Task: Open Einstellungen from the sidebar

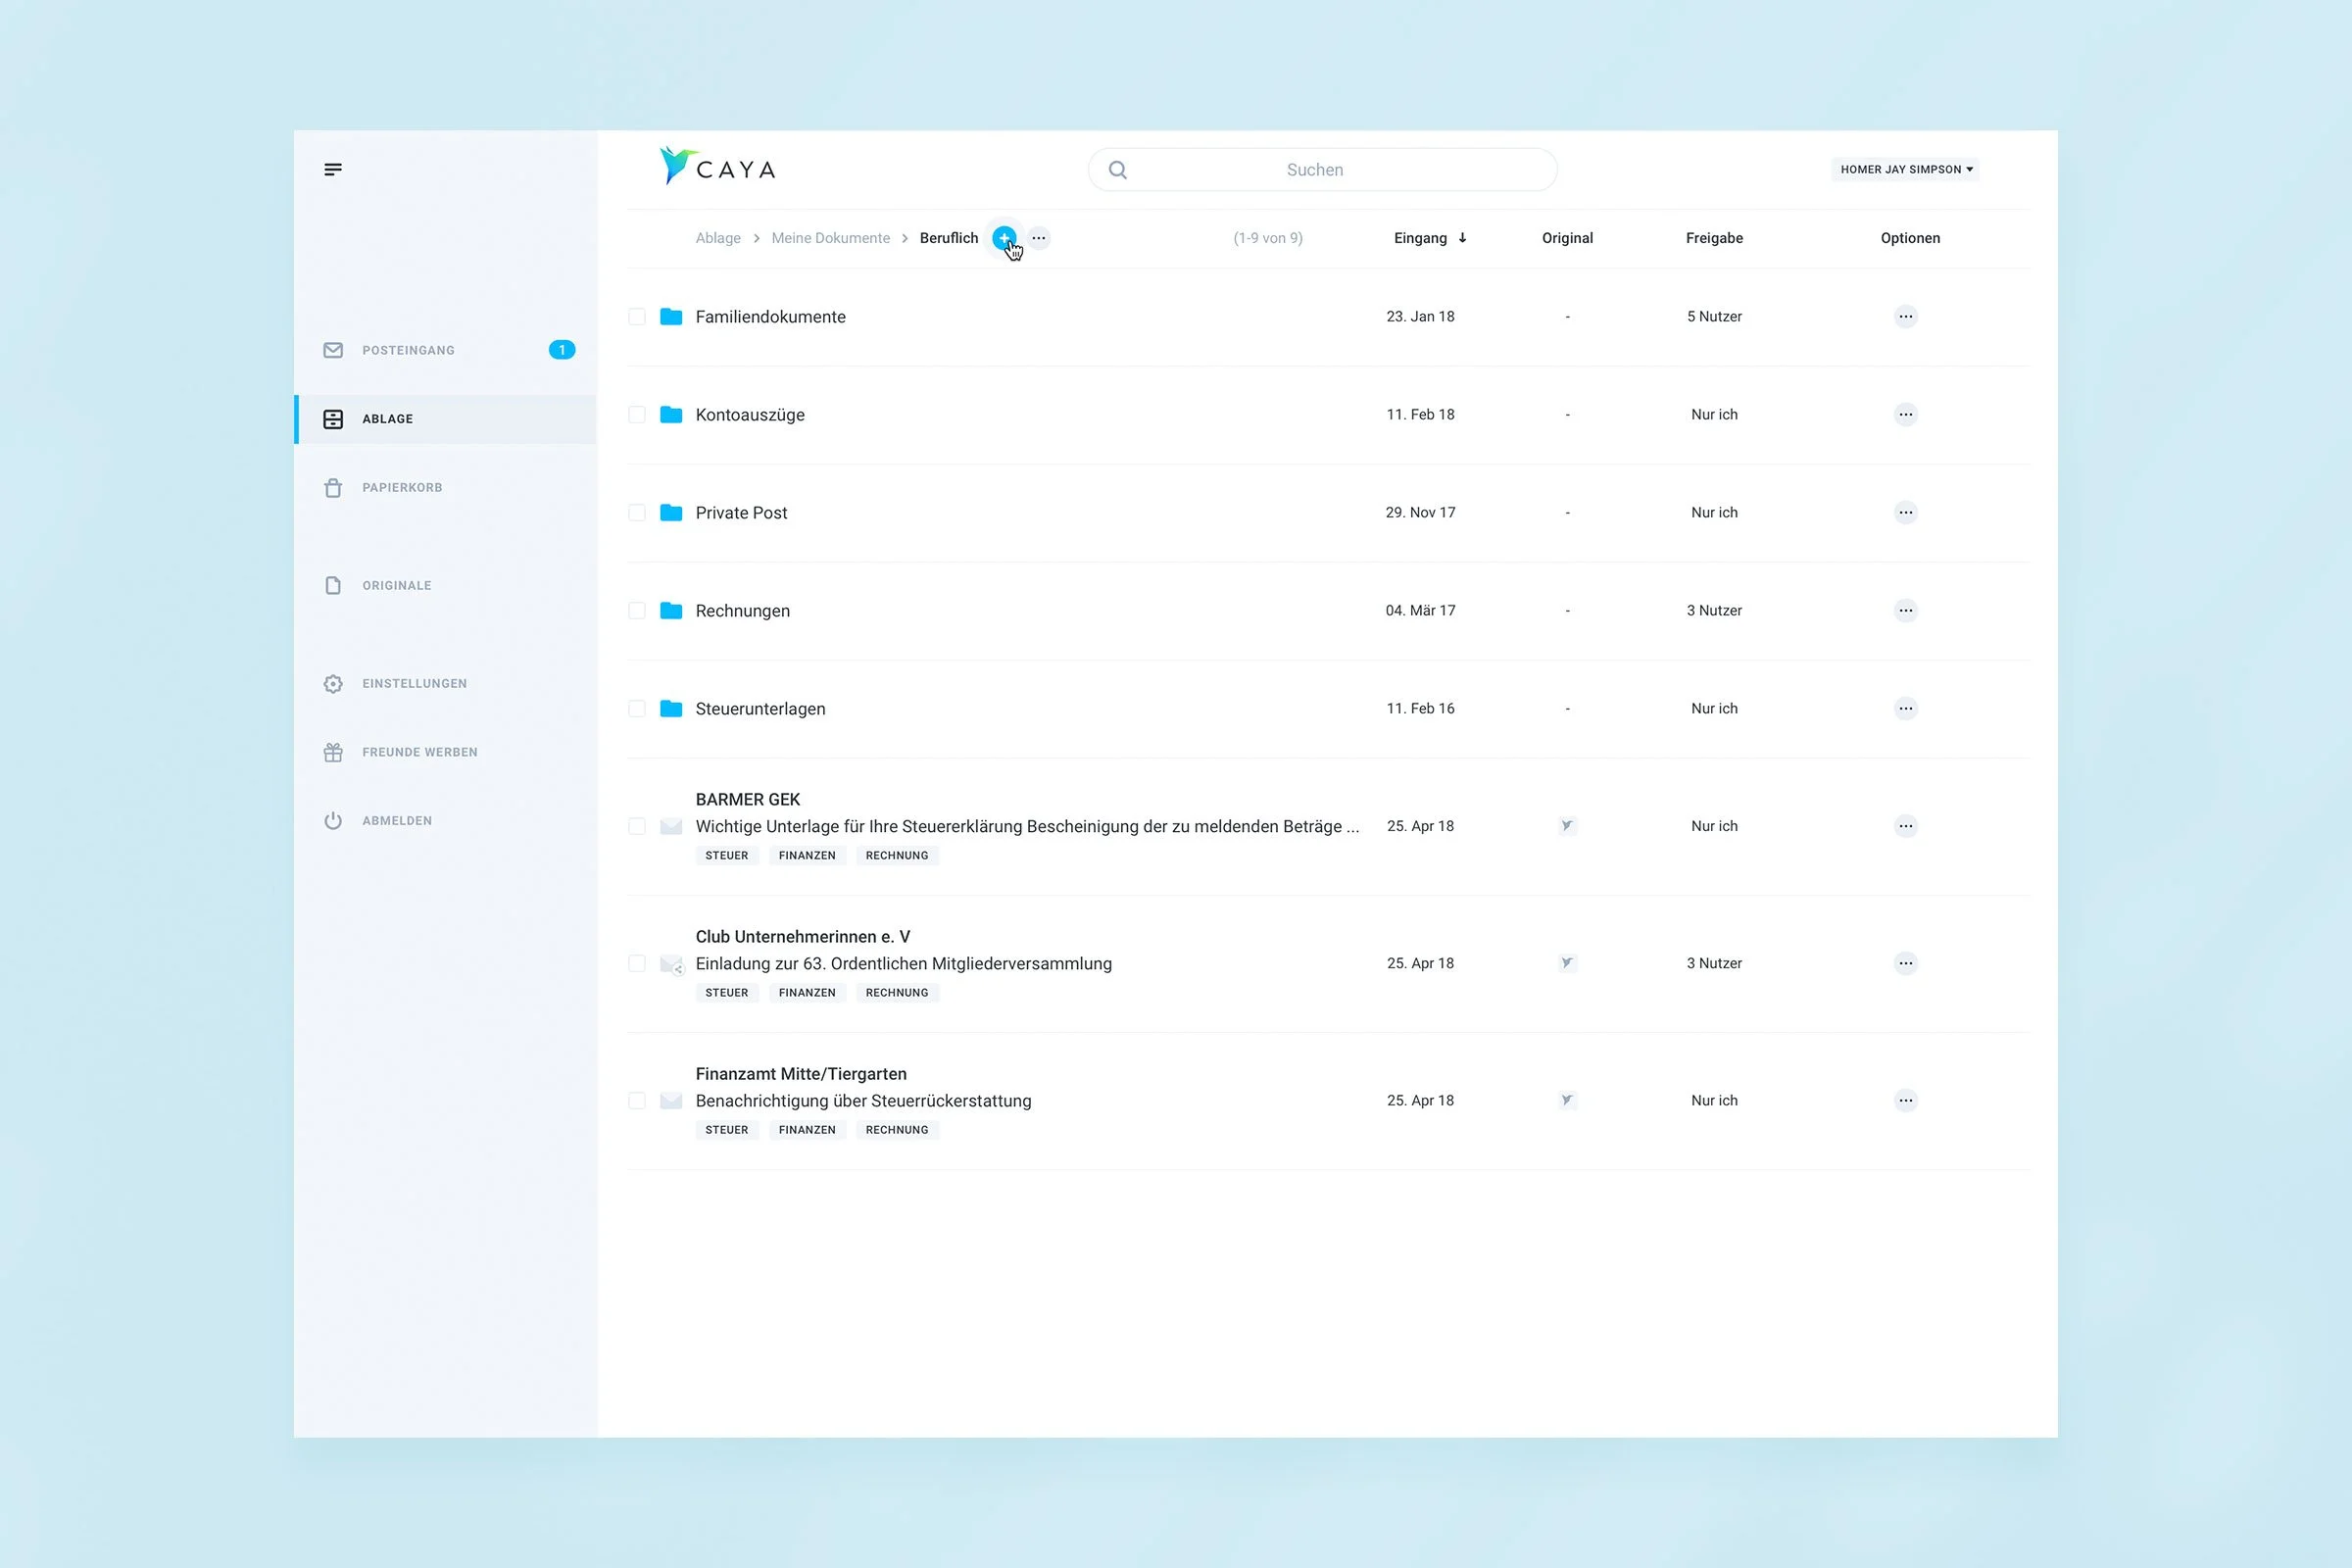Action: coord(414,683)
